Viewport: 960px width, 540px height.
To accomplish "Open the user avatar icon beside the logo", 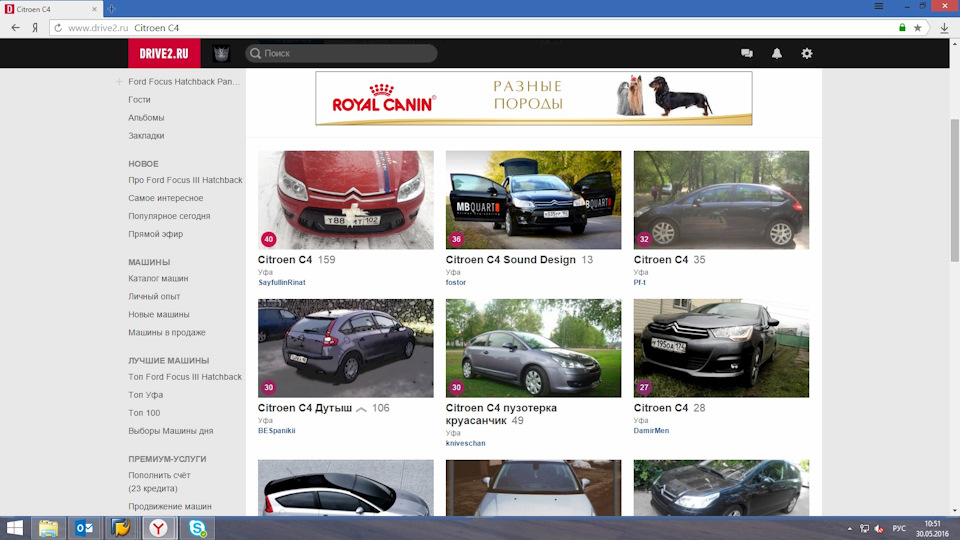I will 221,53.
